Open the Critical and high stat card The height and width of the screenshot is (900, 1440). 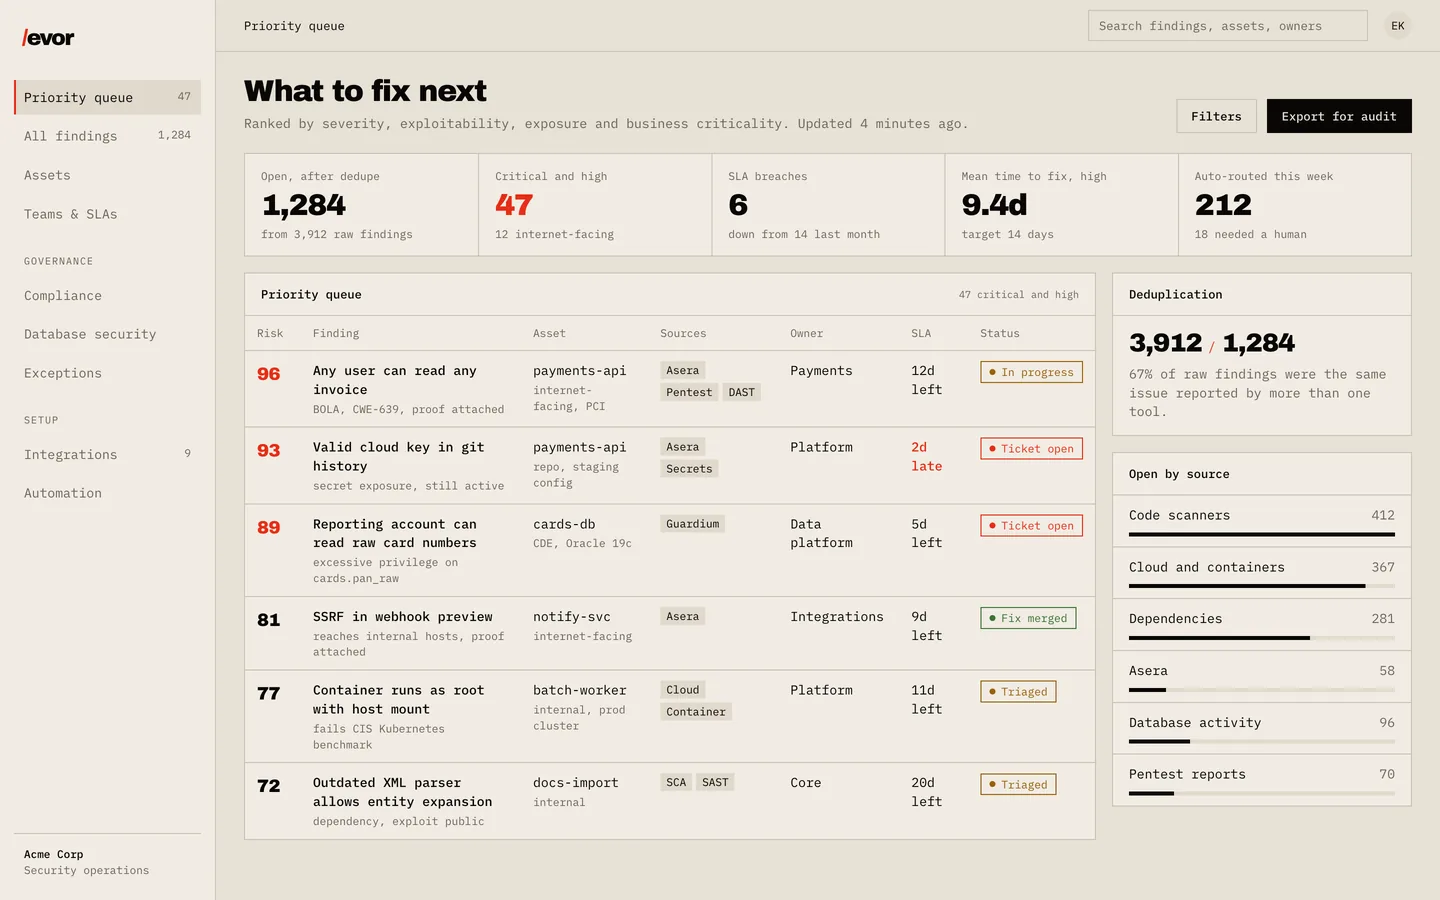(x=595, y=205)
